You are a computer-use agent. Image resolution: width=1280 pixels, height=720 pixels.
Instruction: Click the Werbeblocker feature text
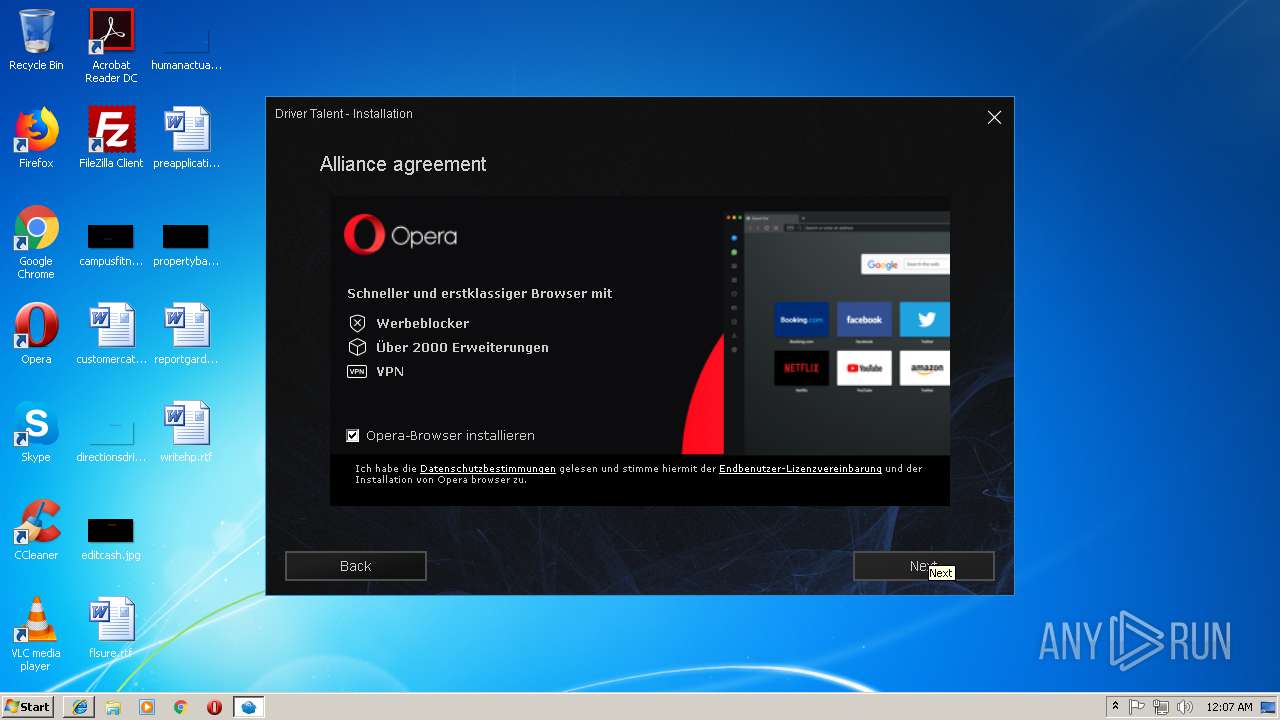[423, 323]
